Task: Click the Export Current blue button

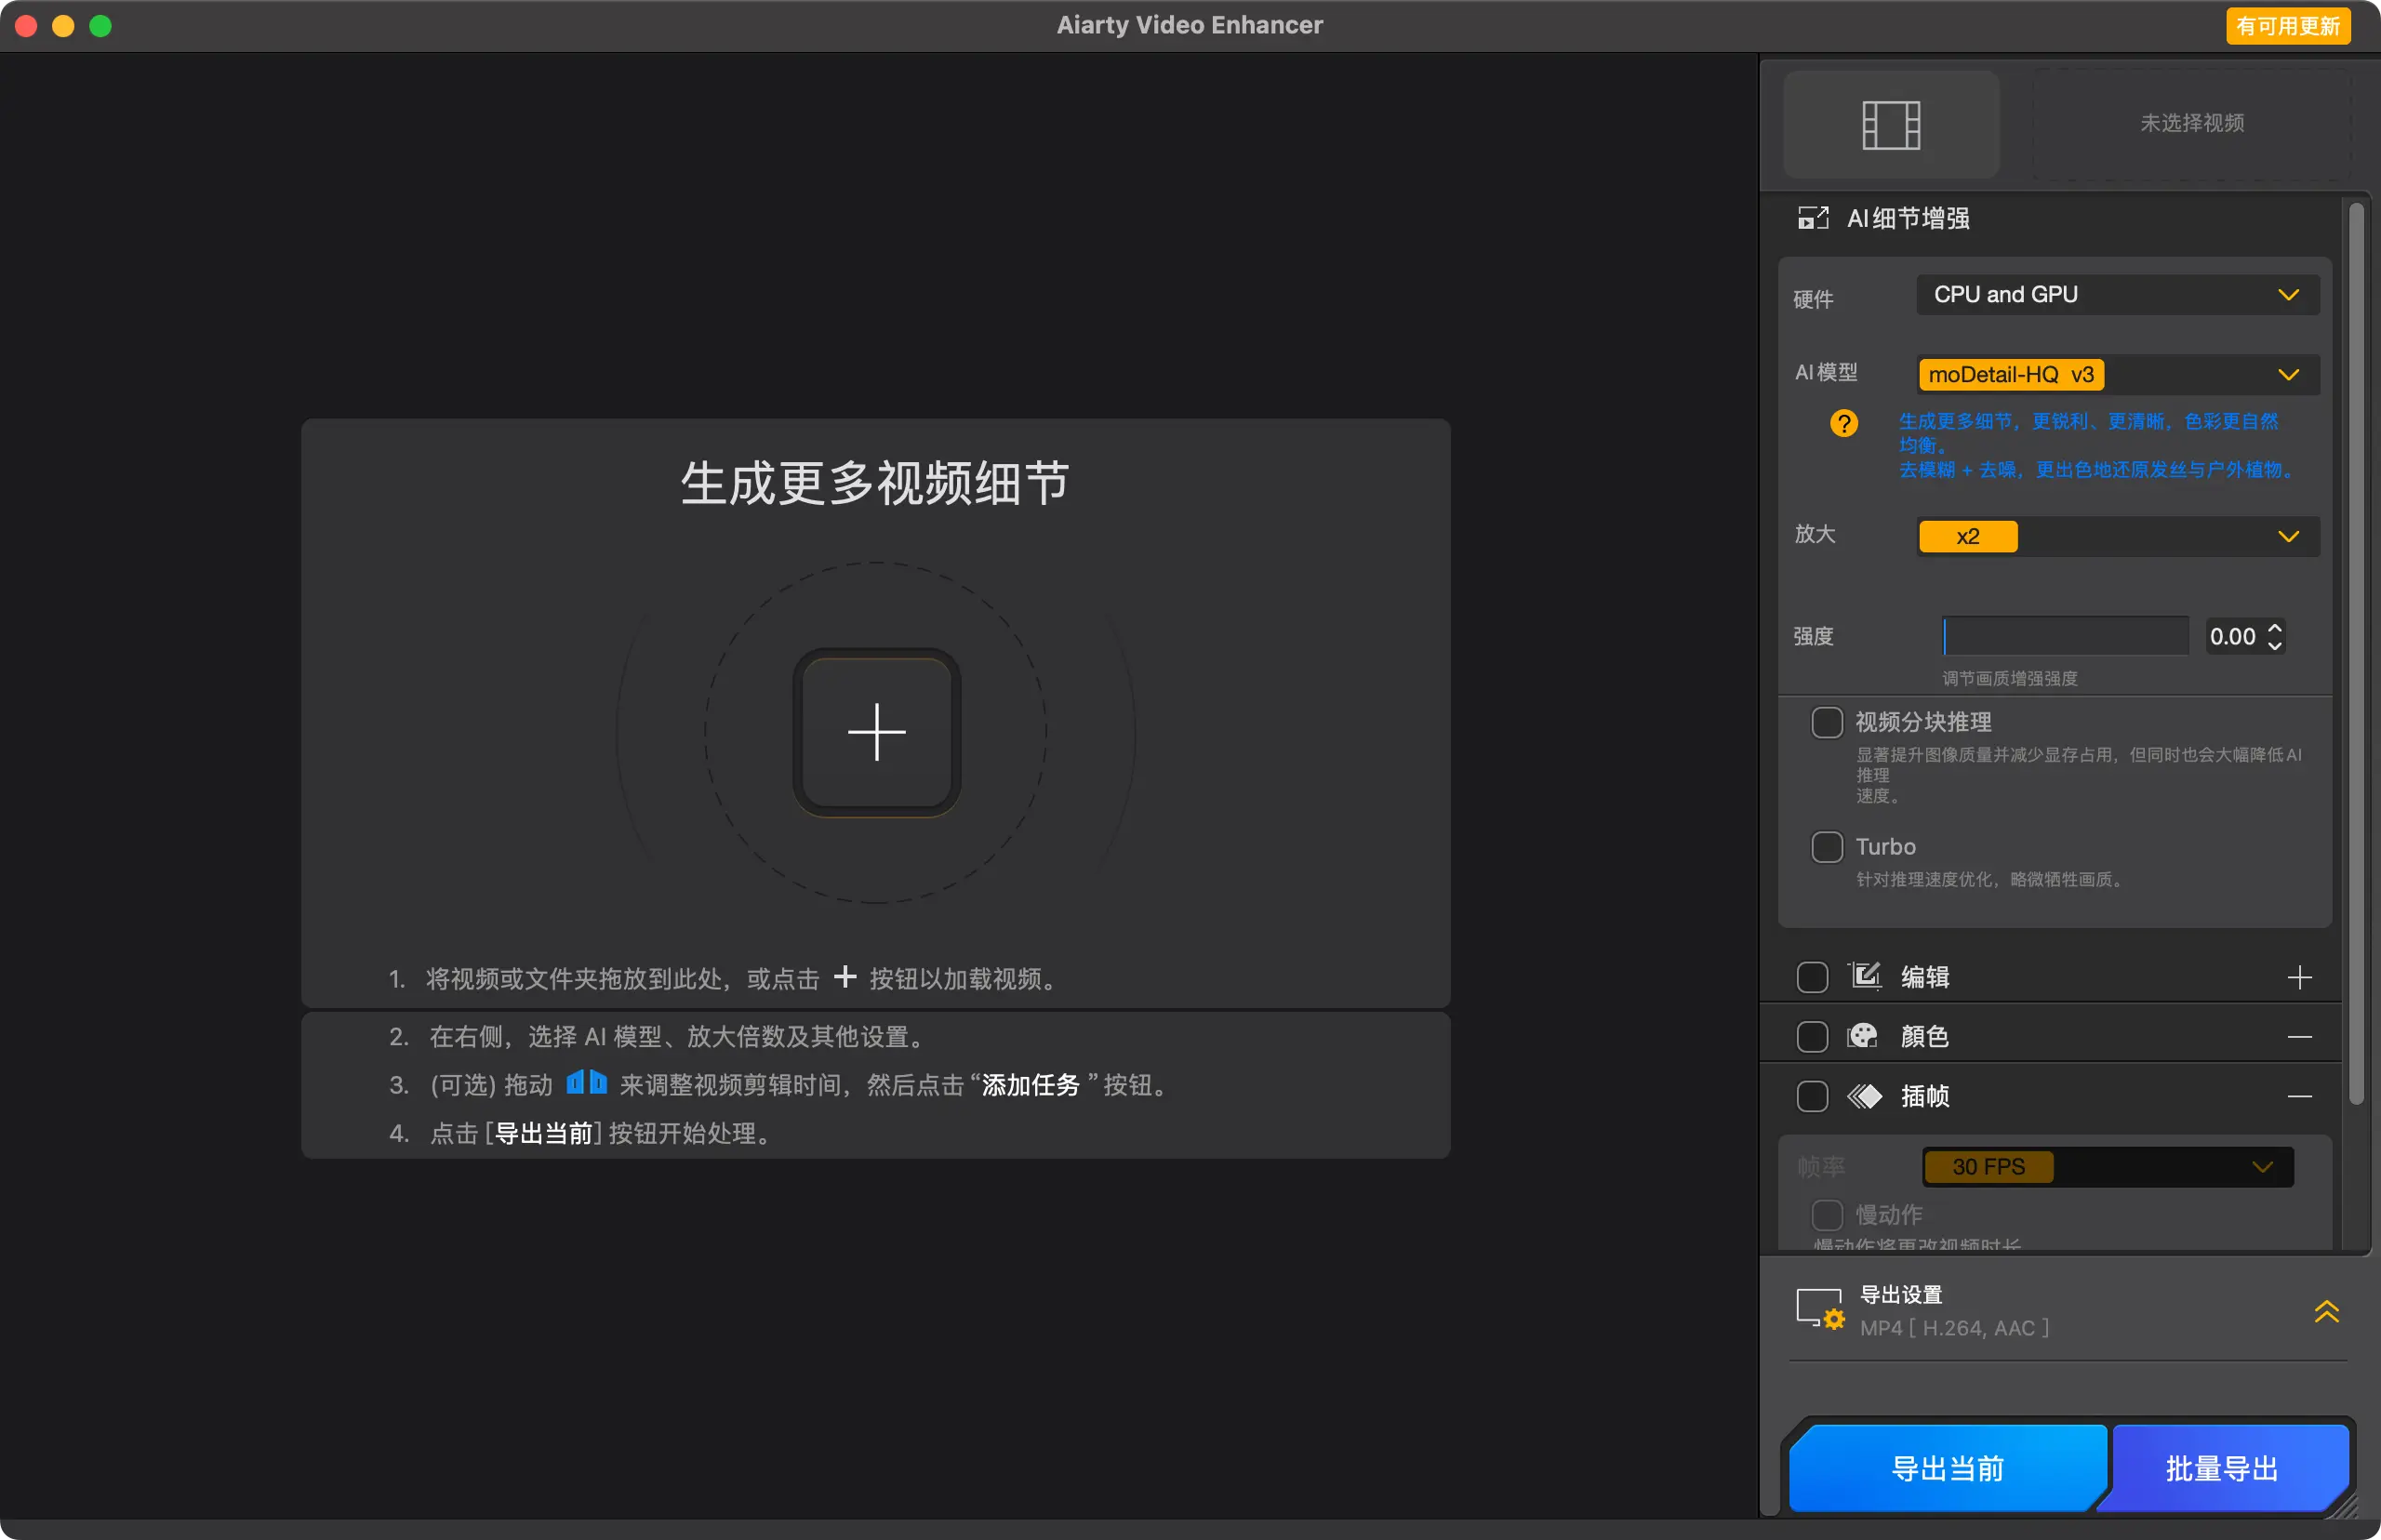Action: (1946, 1467)
